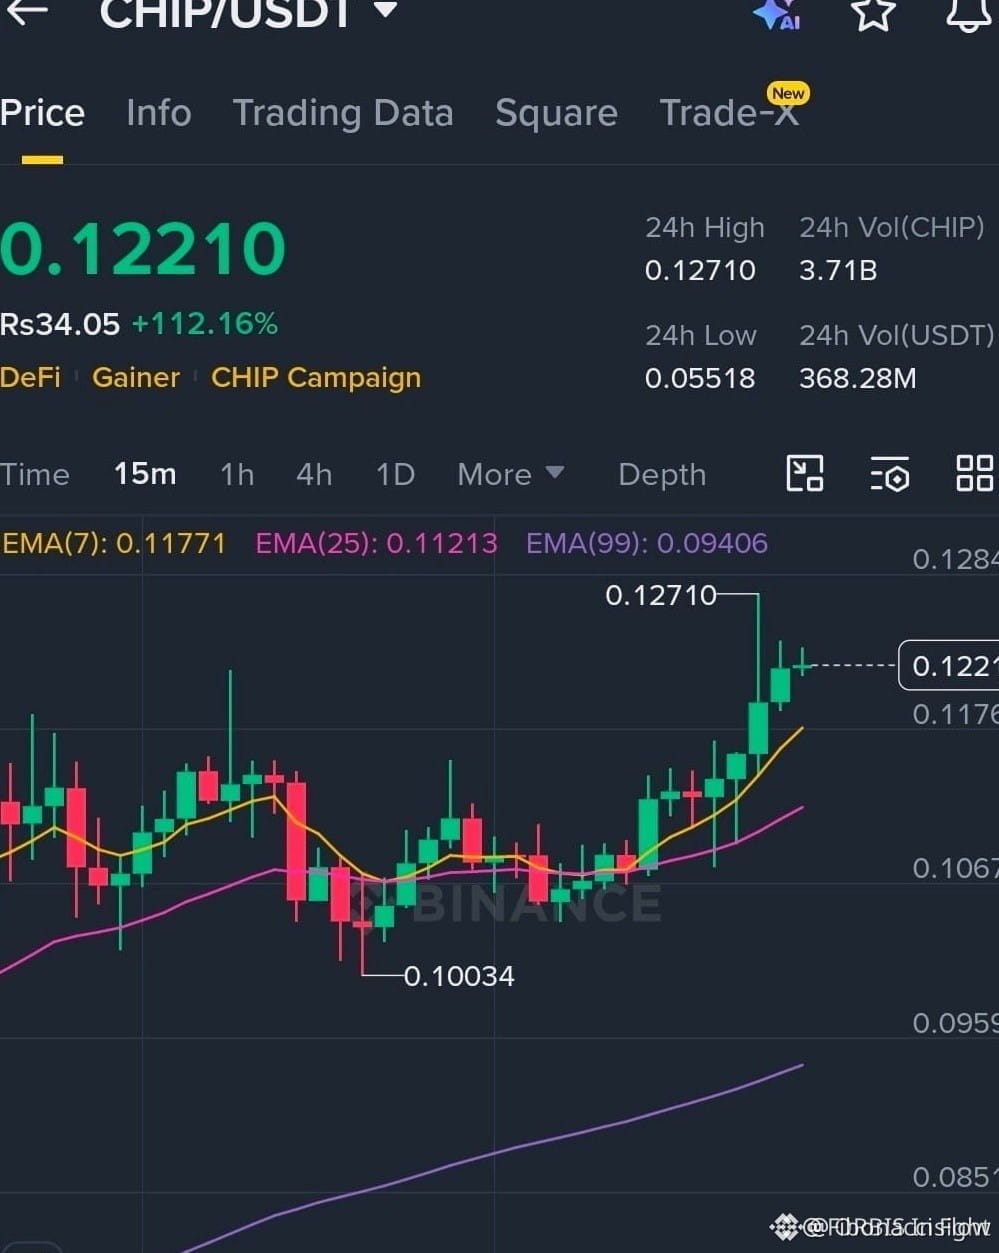Add pair to favorites with star icon

(x=872, y=13)
